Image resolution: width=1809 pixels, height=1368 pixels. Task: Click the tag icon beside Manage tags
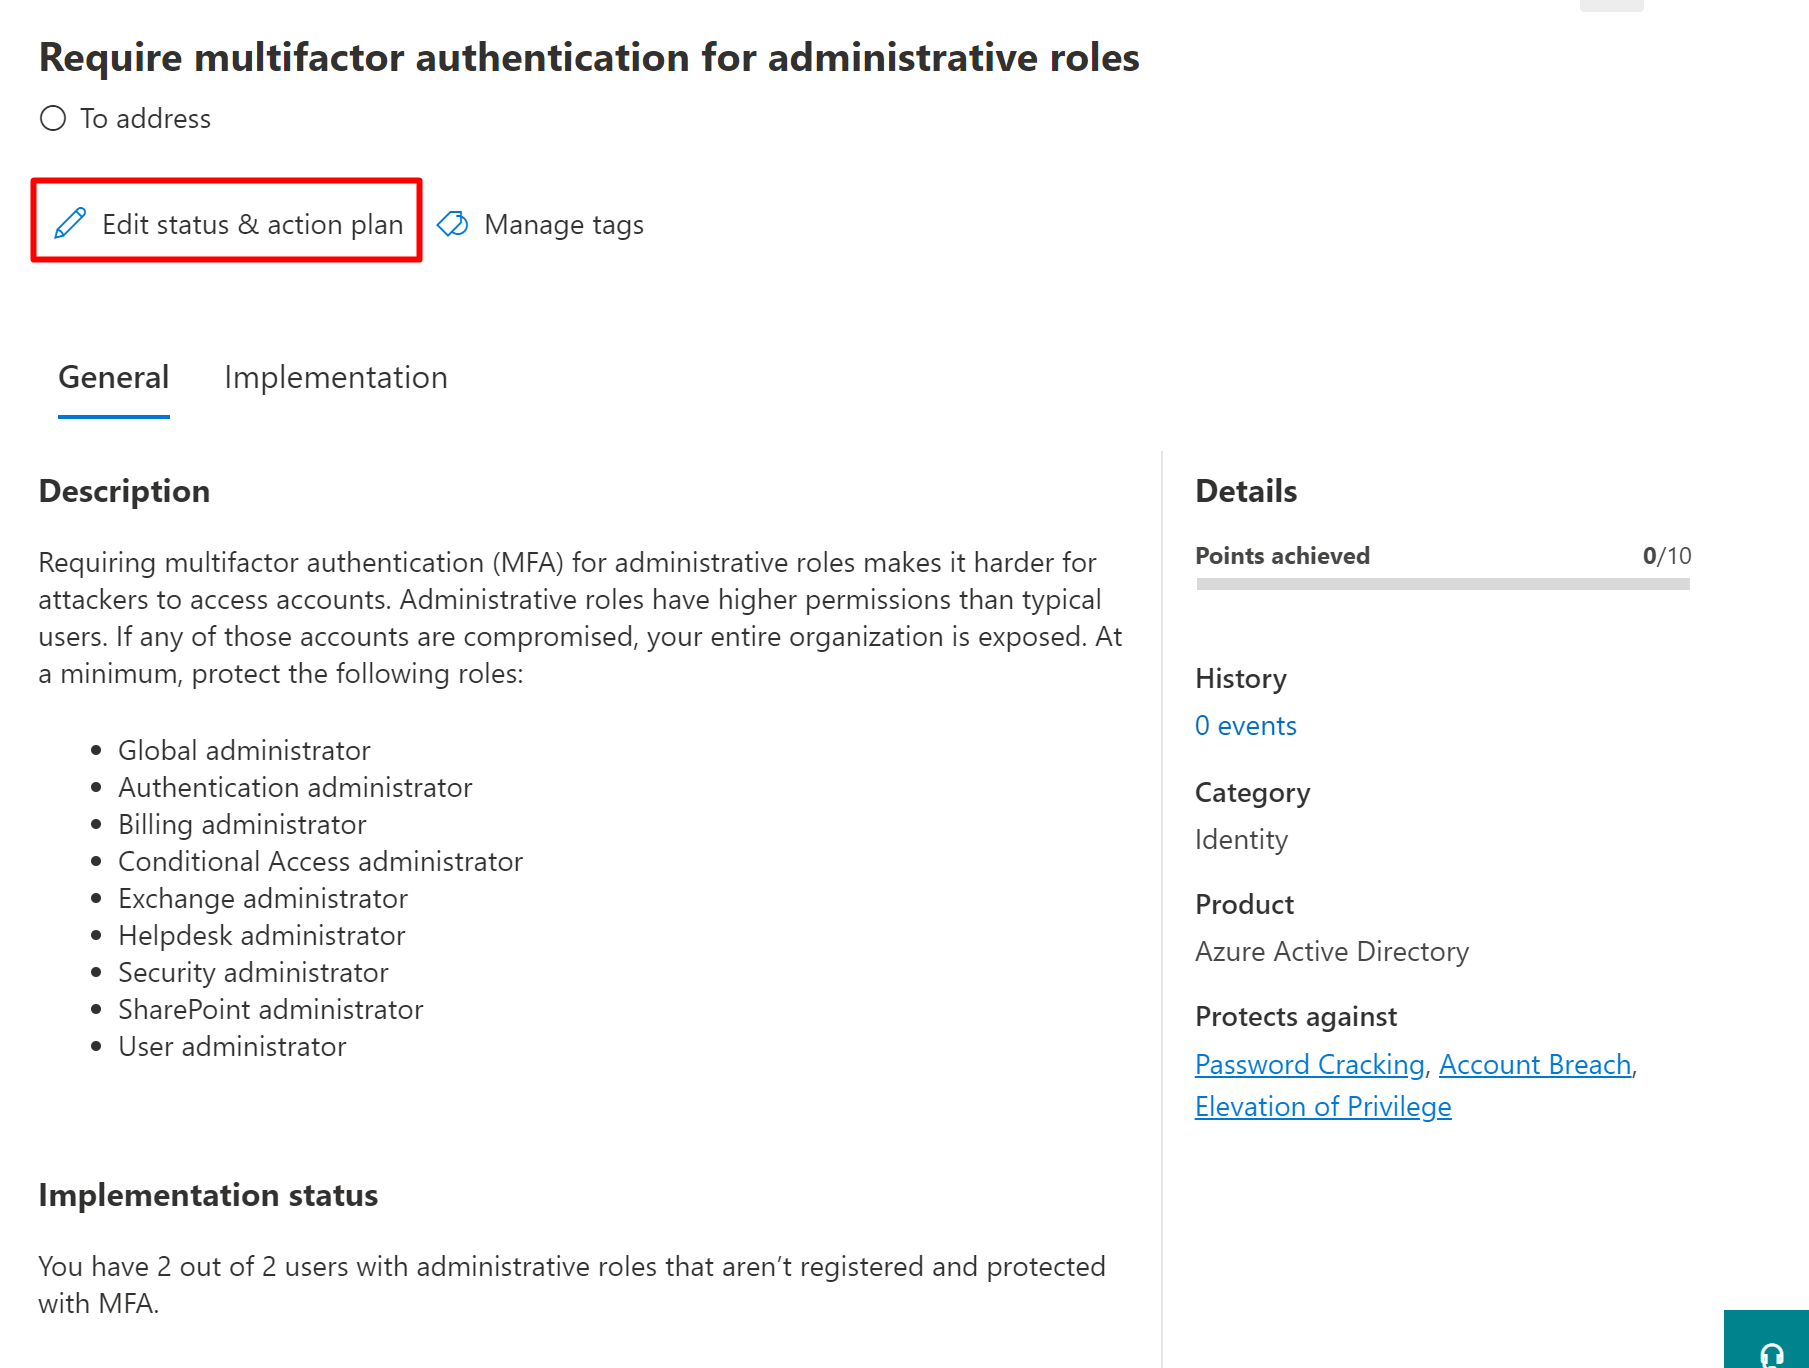[x=453, y=224]
